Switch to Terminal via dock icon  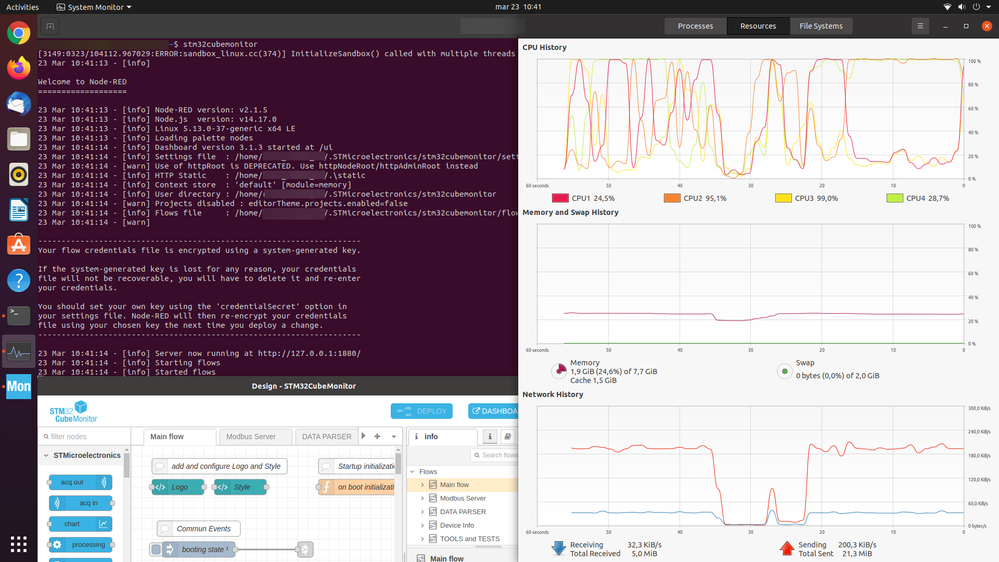pyautogui.click(x=18, y=315)
